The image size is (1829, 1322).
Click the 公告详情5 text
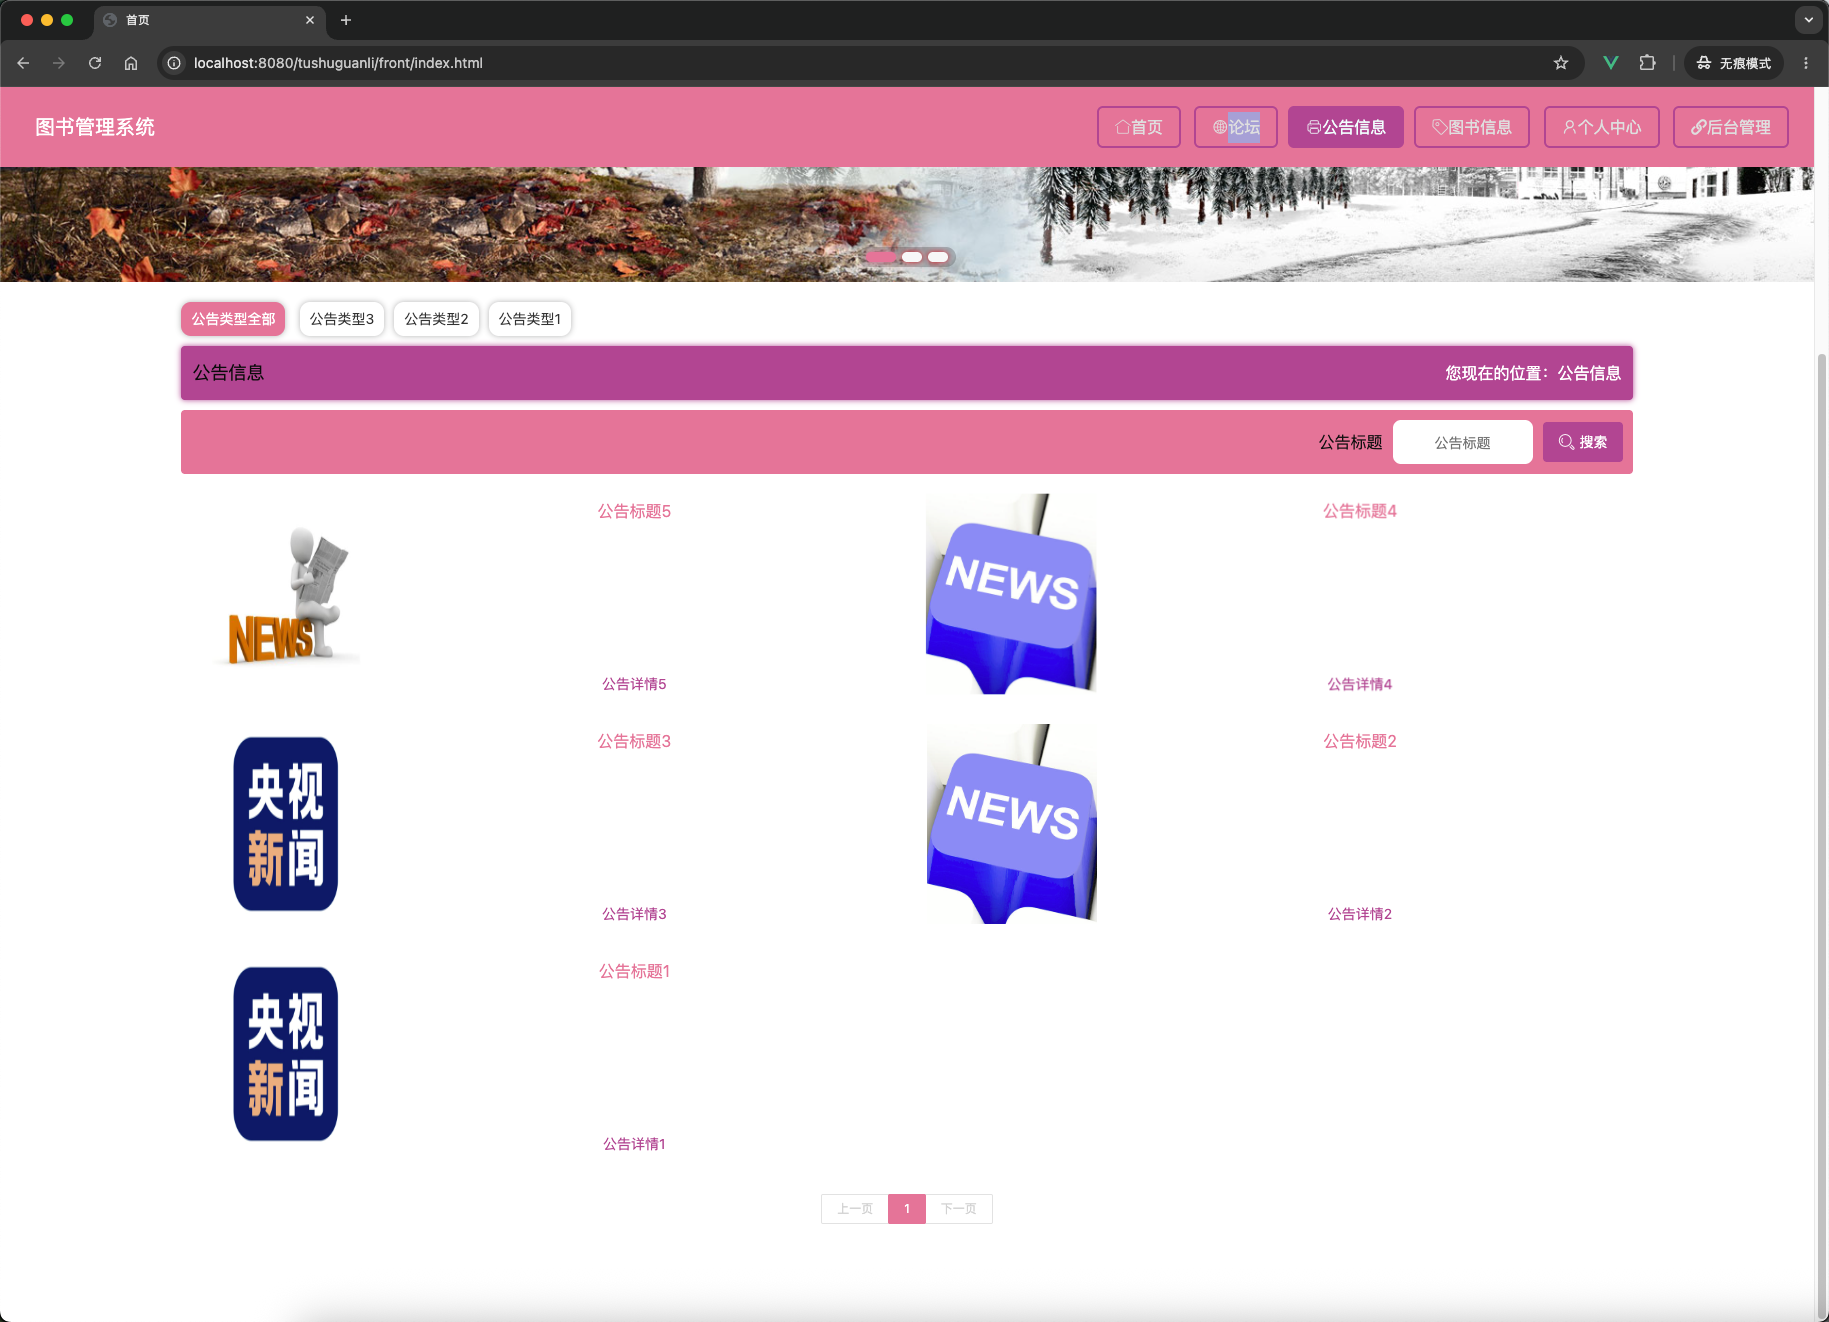(634, 684)
